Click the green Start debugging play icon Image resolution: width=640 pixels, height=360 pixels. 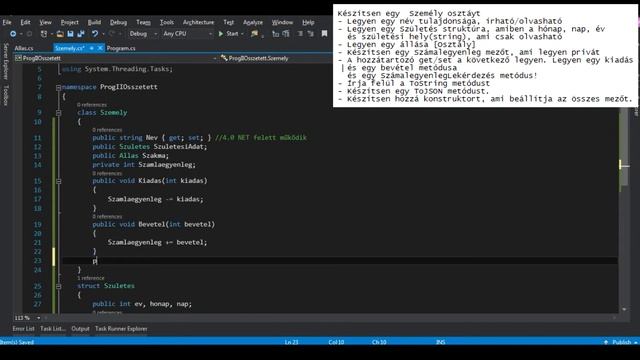tap(221, 34)
